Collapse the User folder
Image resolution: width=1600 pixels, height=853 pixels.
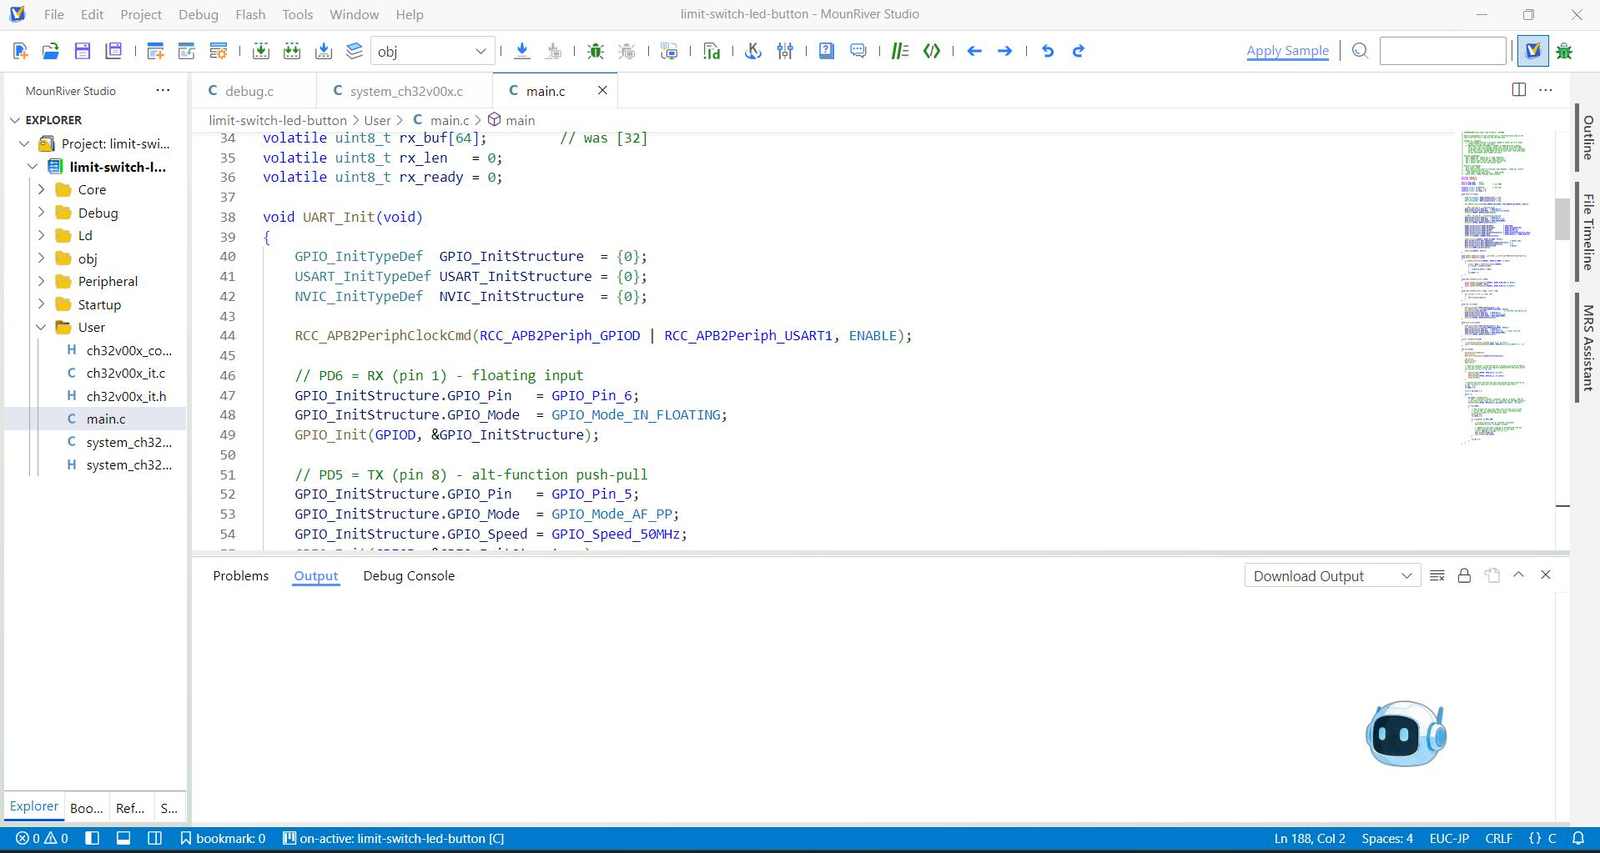point(41,327)
